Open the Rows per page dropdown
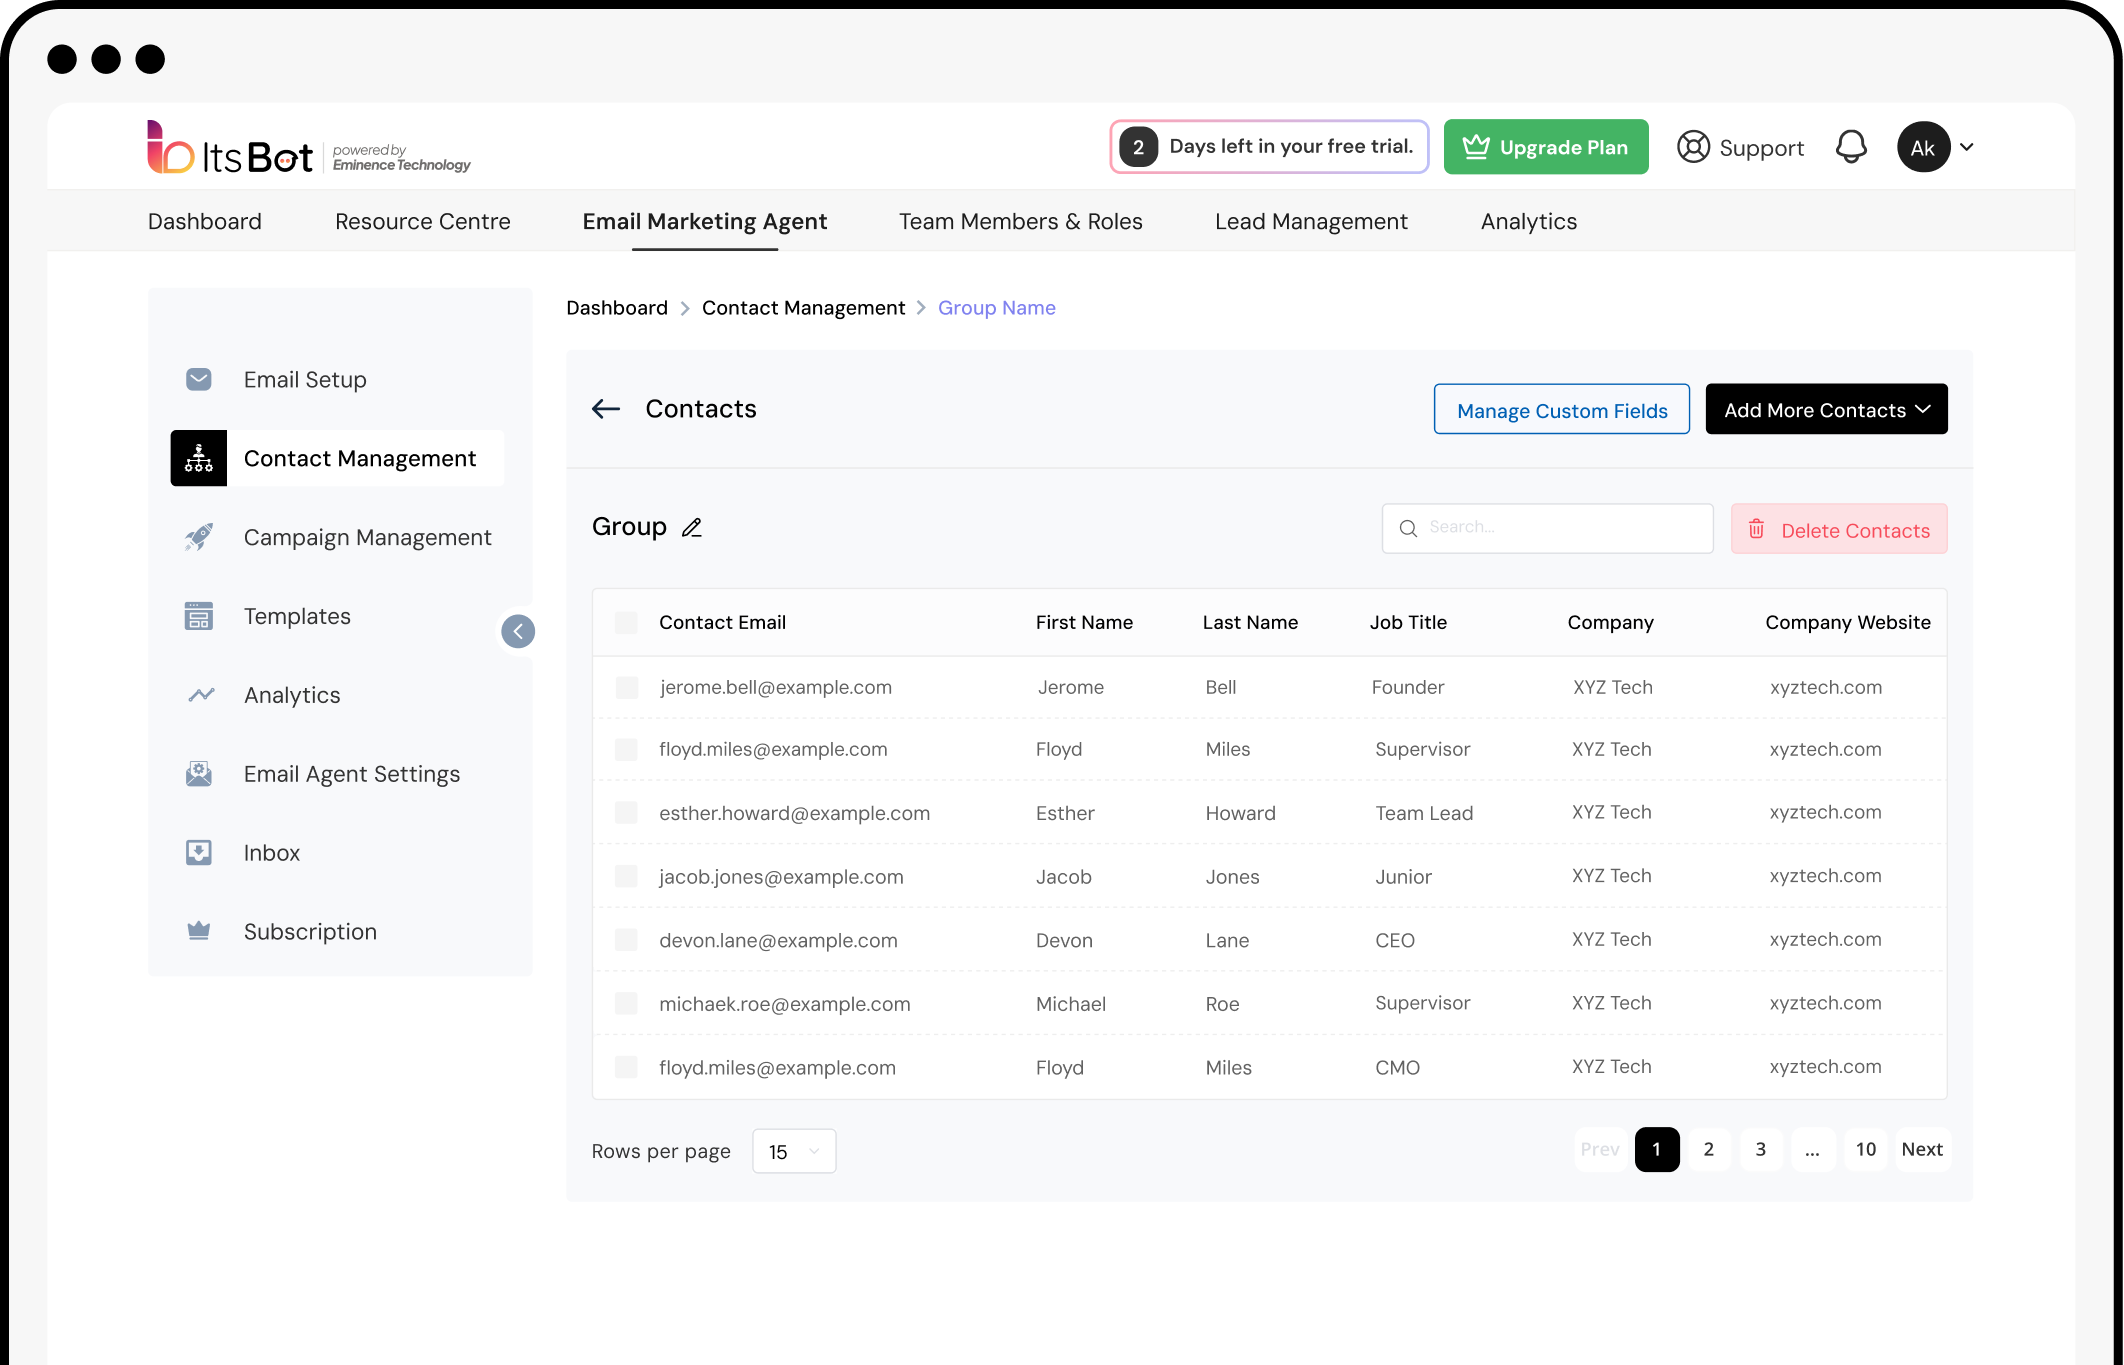Screen dimensions: 2124x1365 click(793, 1151)
